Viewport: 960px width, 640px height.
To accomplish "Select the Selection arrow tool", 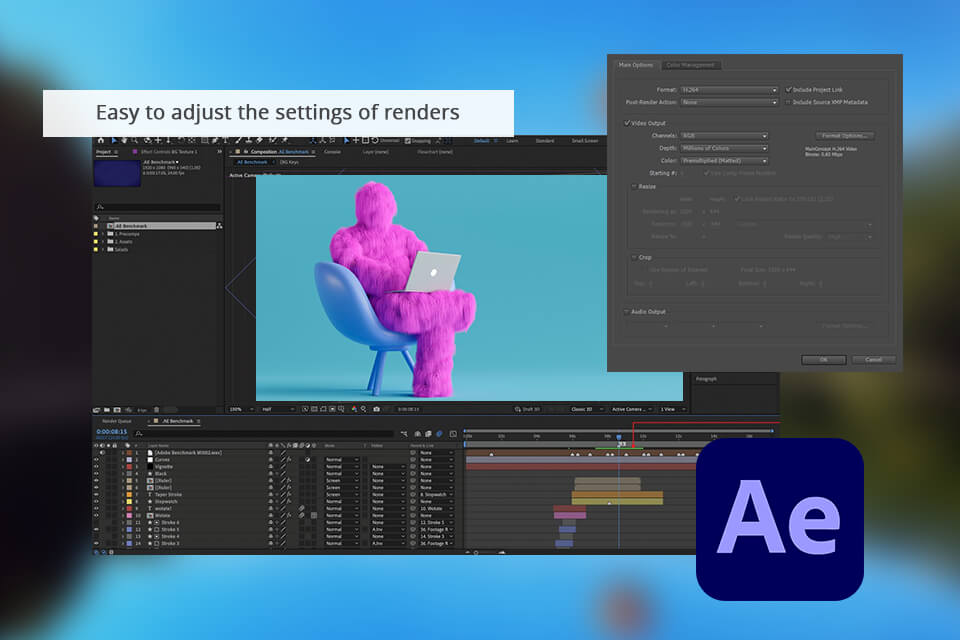I will (114, 140).
